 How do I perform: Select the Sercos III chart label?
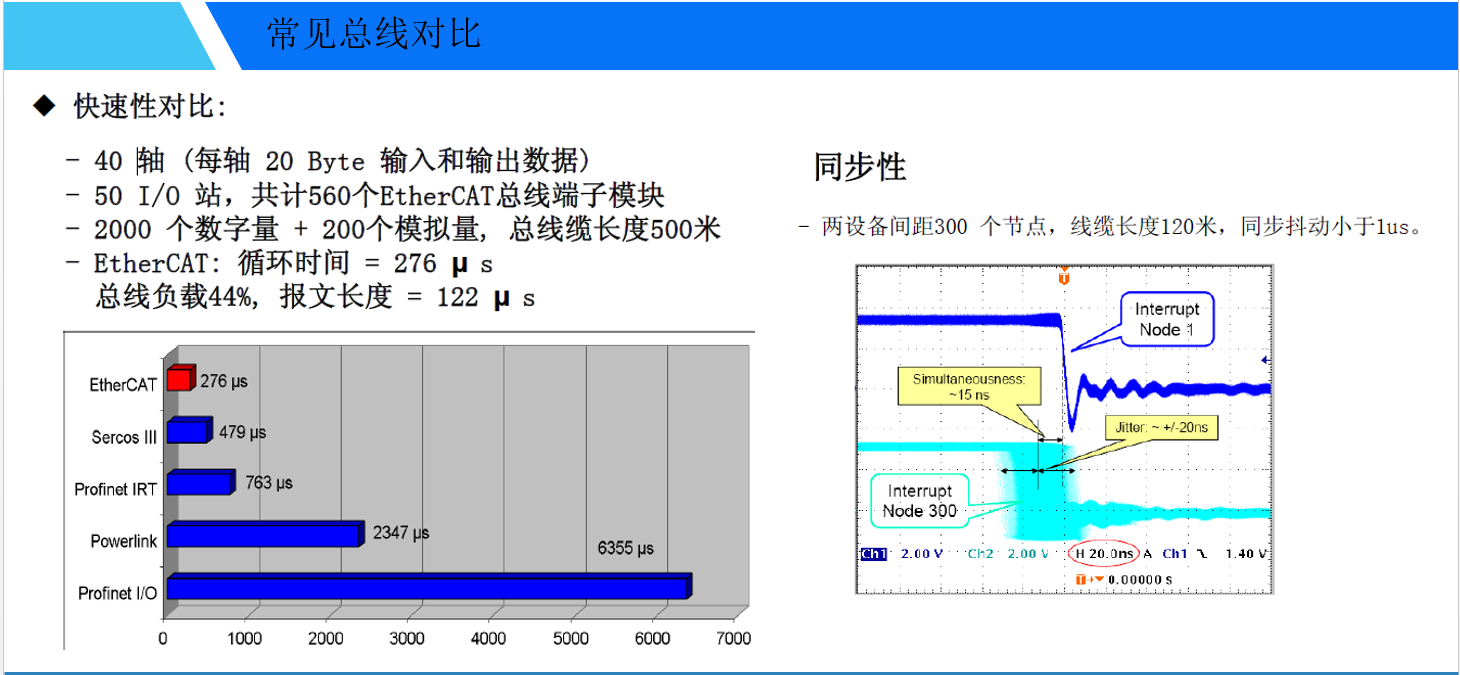[x=124, y=437]
